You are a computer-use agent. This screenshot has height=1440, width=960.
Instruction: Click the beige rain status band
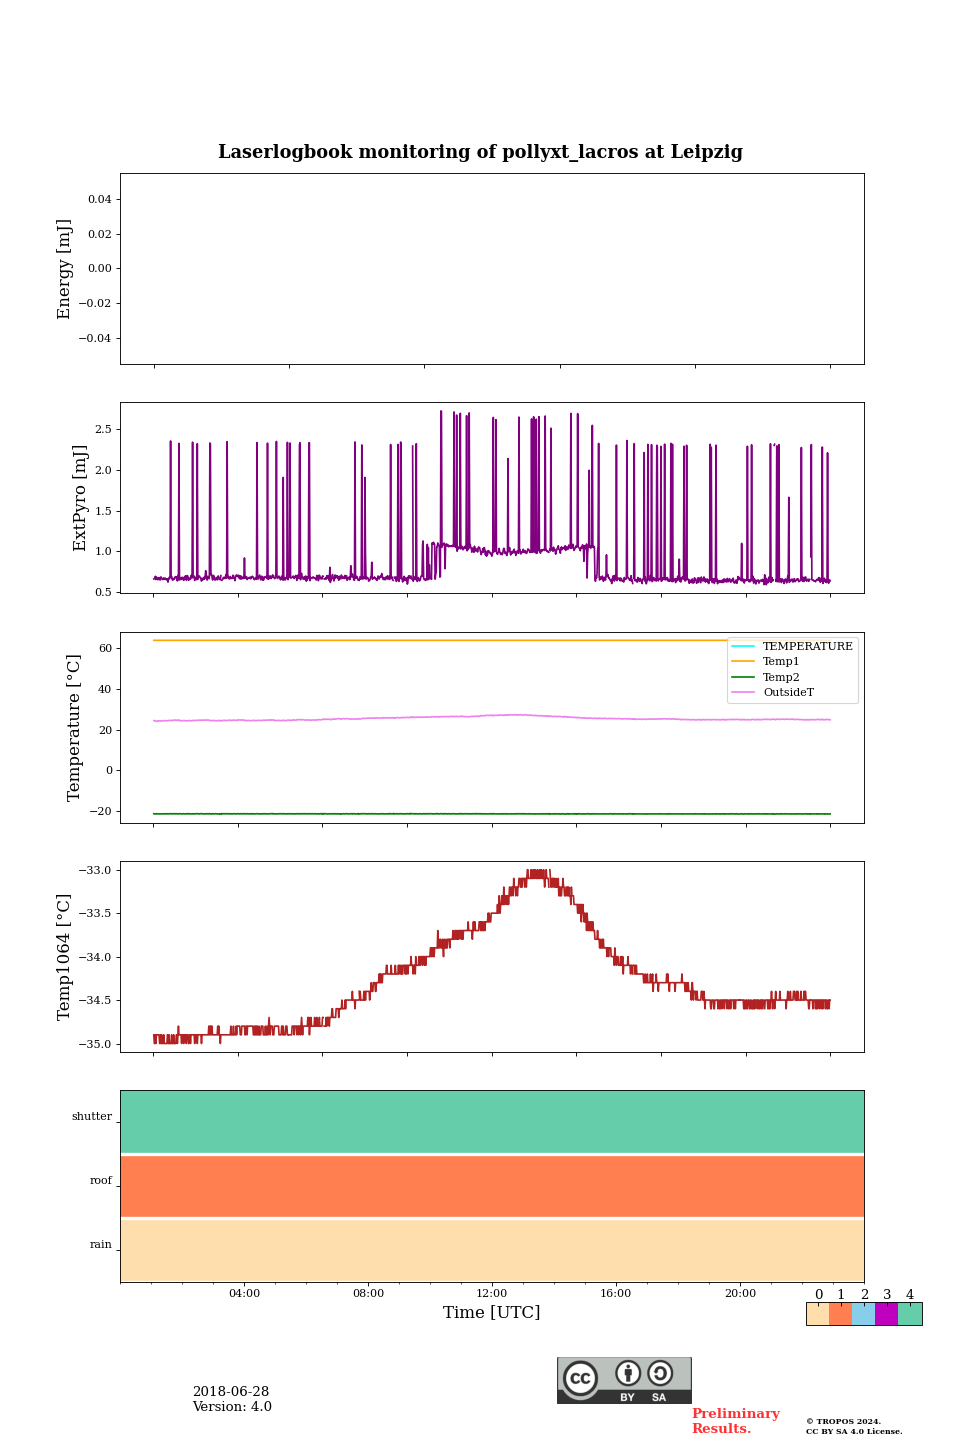492,1250
